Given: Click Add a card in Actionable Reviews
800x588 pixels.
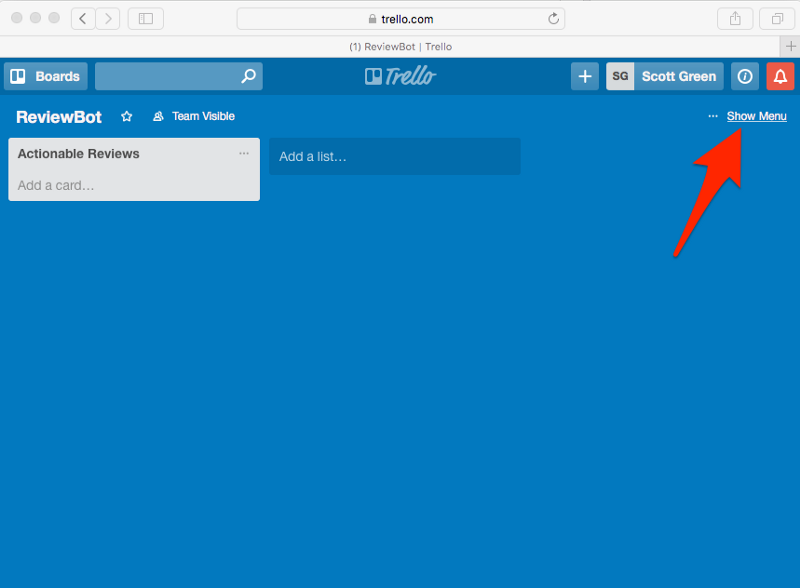Looking at the screenshot, I should tap(57, 185).
